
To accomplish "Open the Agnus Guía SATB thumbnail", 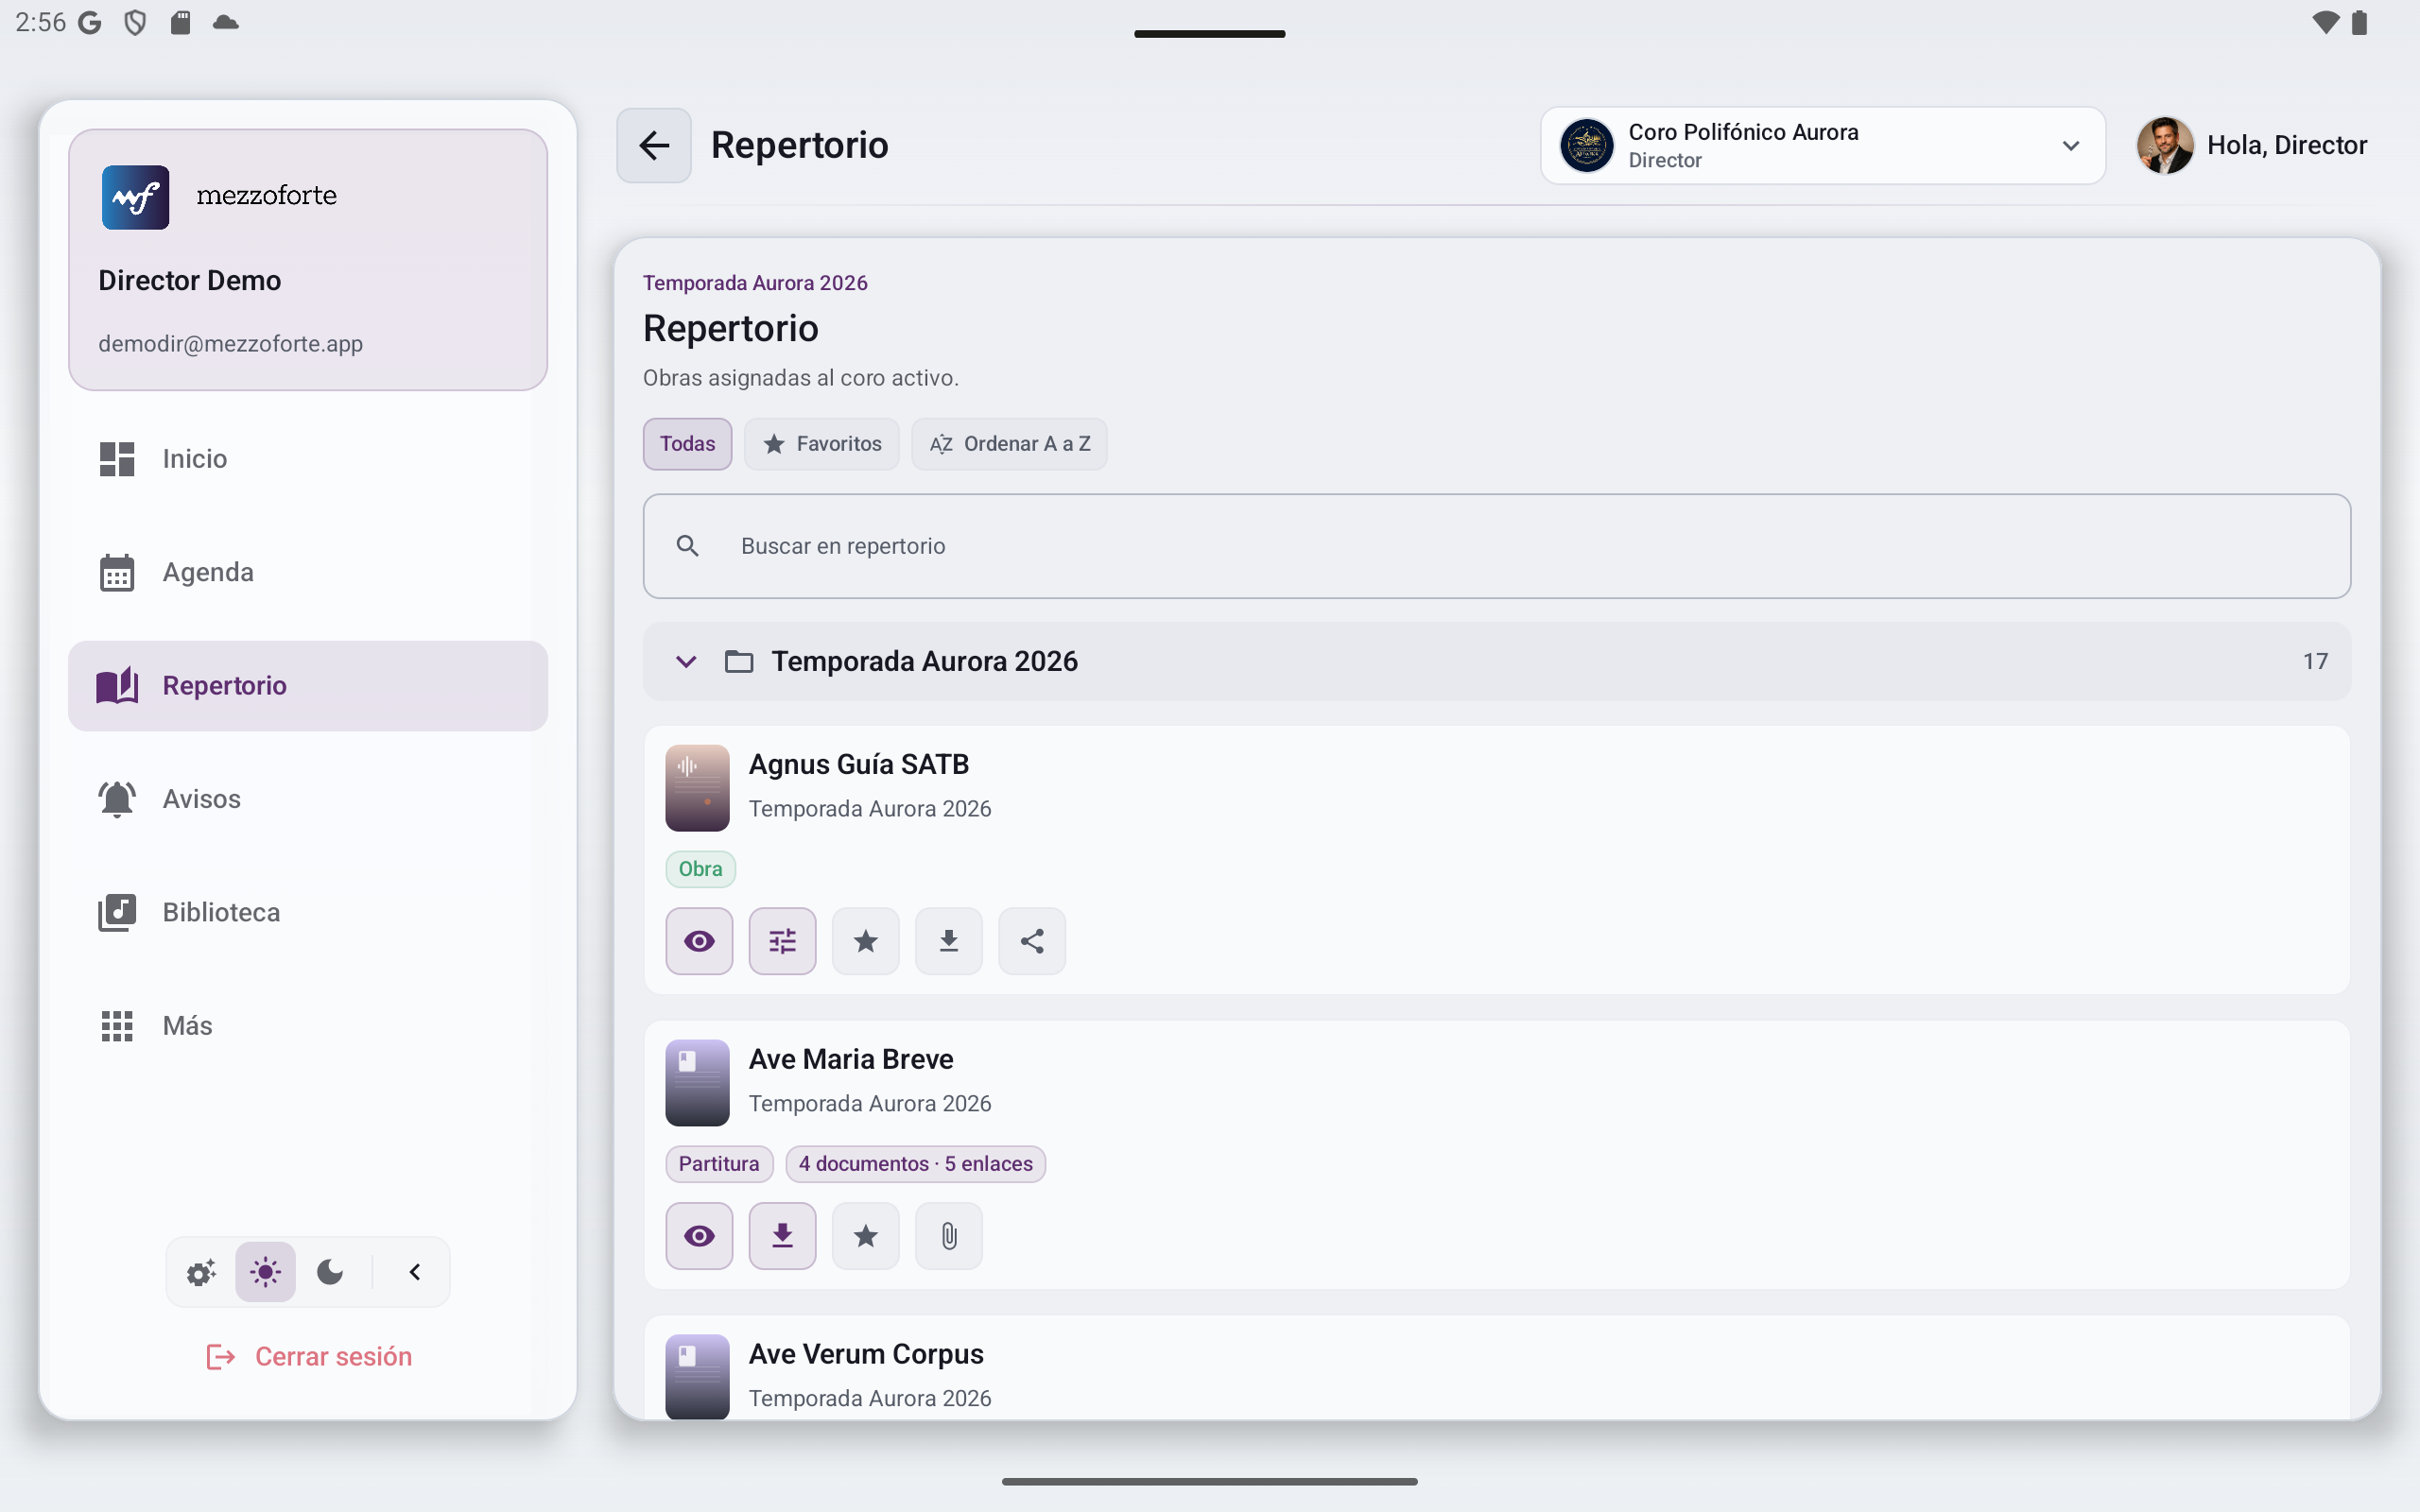I will click(x=697, y=788).
